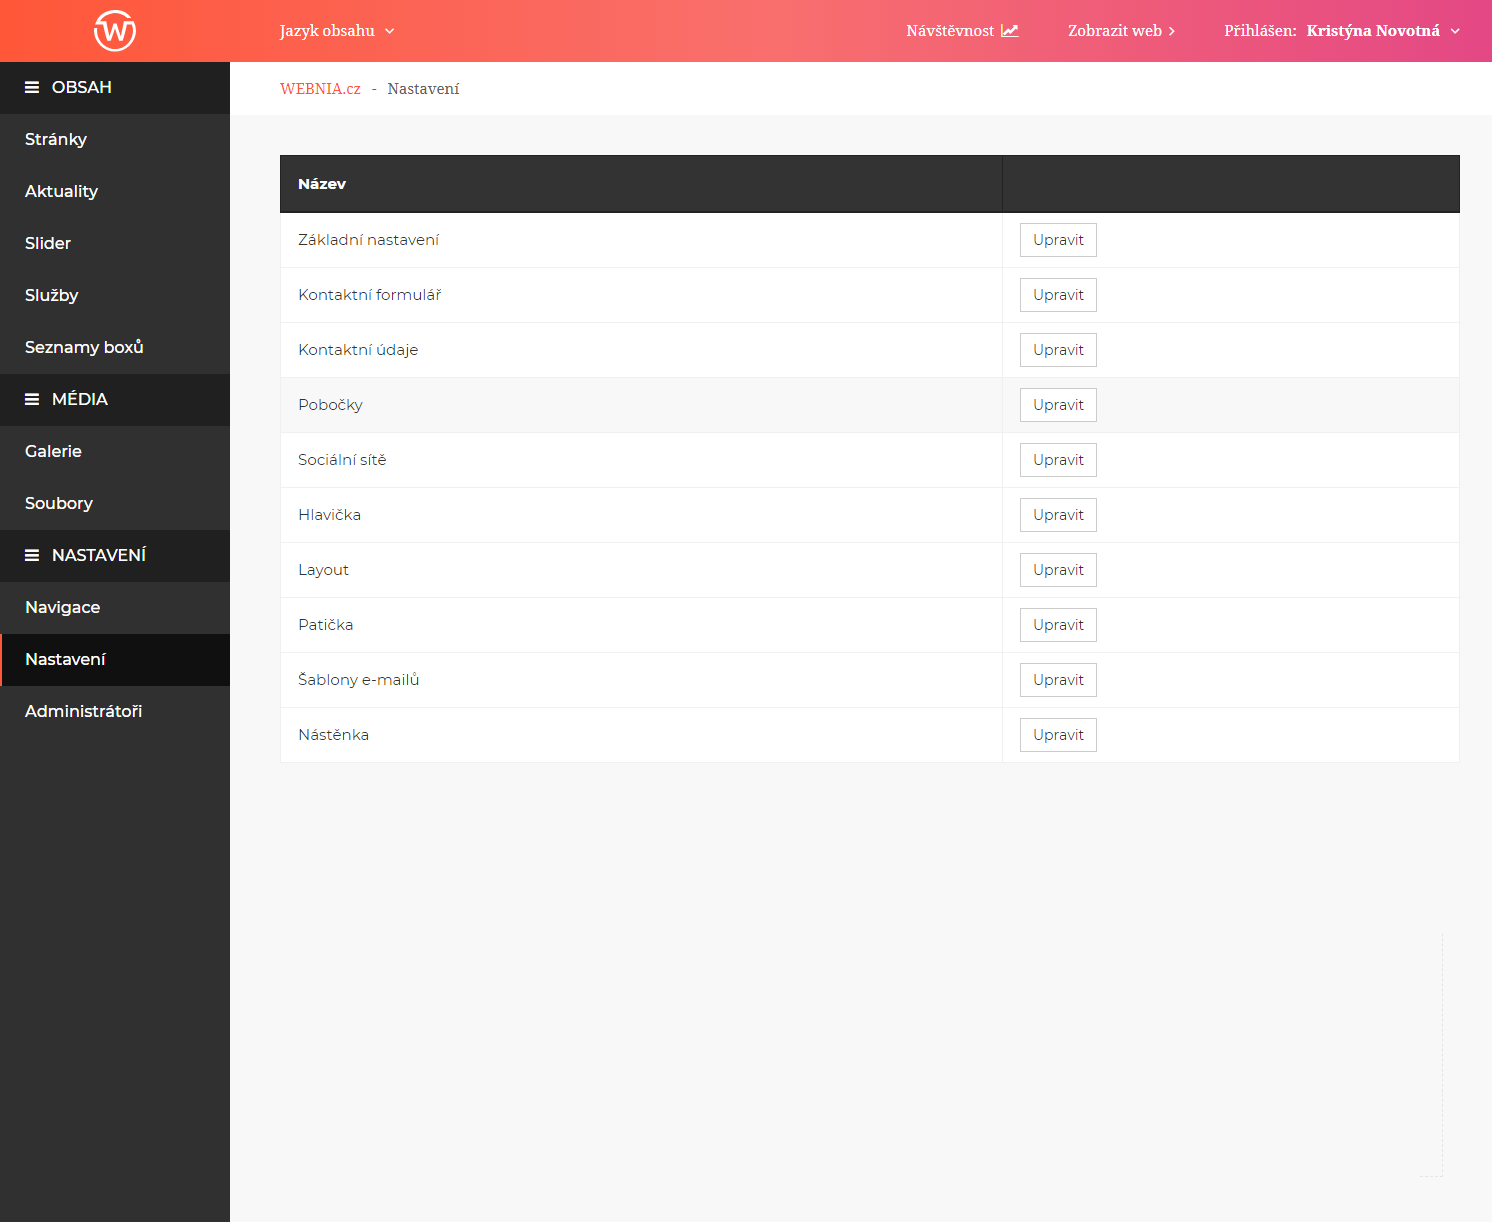Click the Nastavení breadcrumb text
This screenshot has width=1492, height=1222.
pyautogui.click(x=423, y=89)
